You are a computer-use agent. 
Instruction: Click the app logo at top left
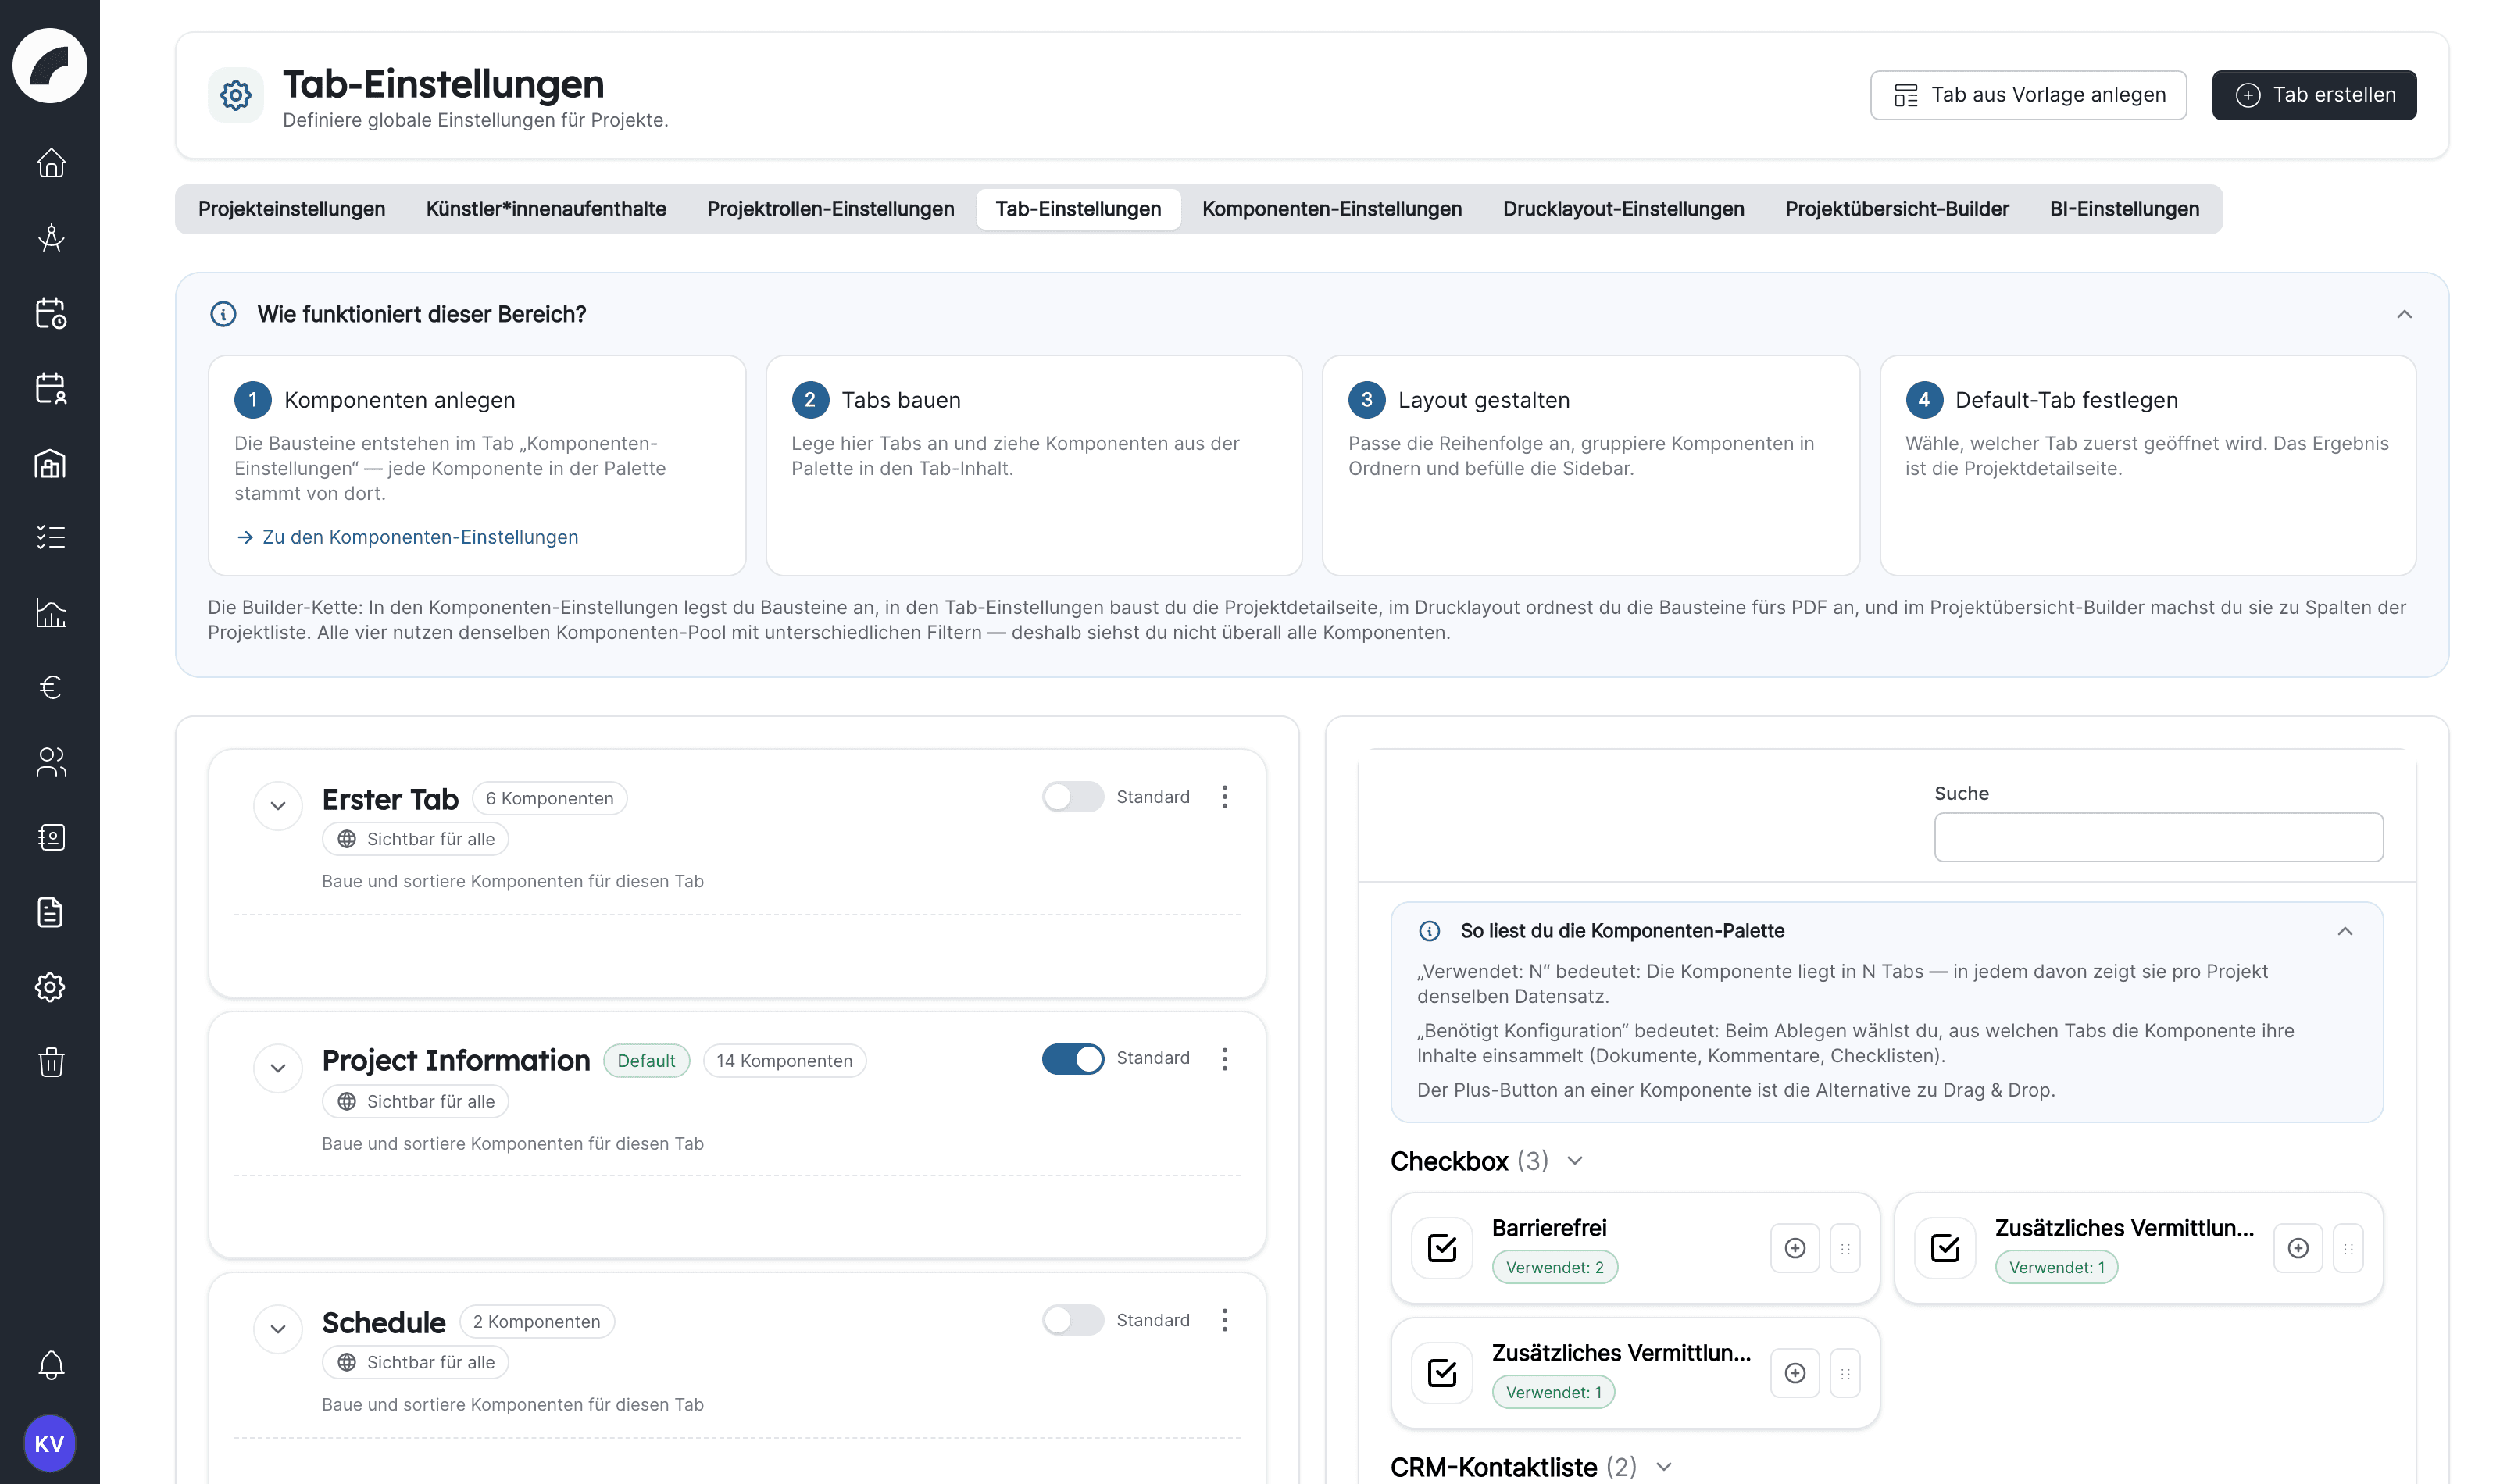[x=50, y=65]
